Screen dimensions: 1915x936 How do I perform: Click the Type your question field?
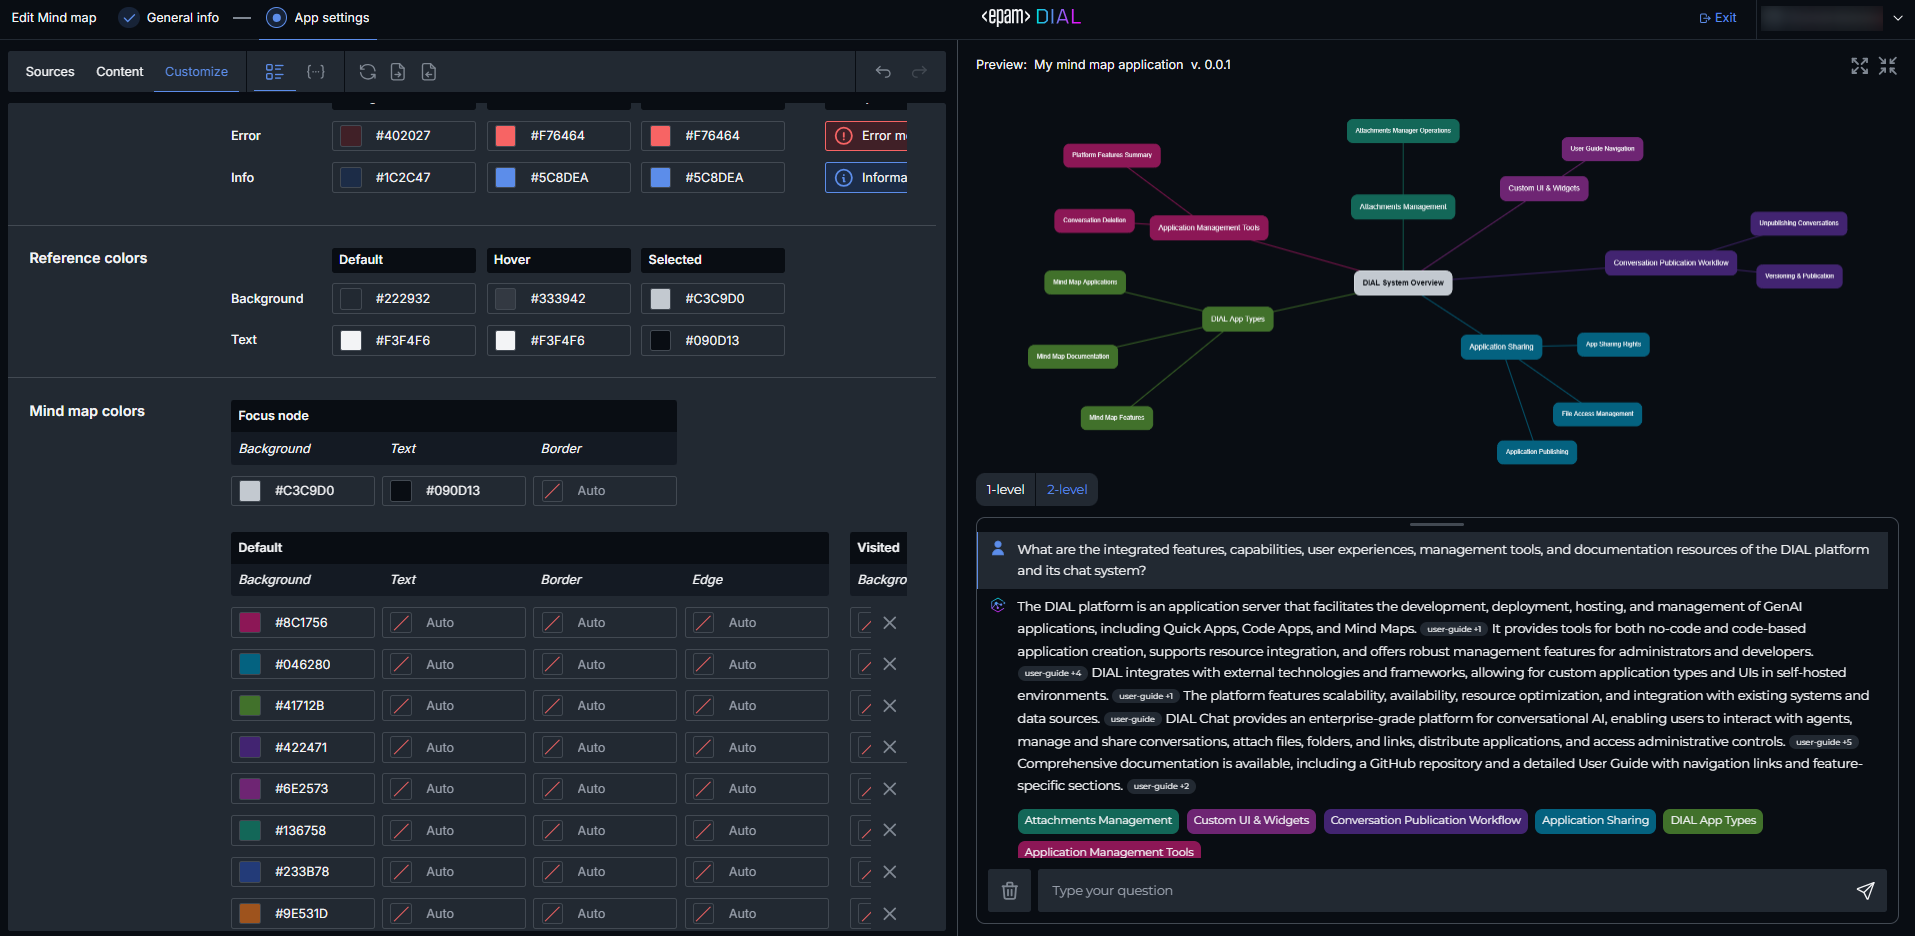[x=1440, y=891]
